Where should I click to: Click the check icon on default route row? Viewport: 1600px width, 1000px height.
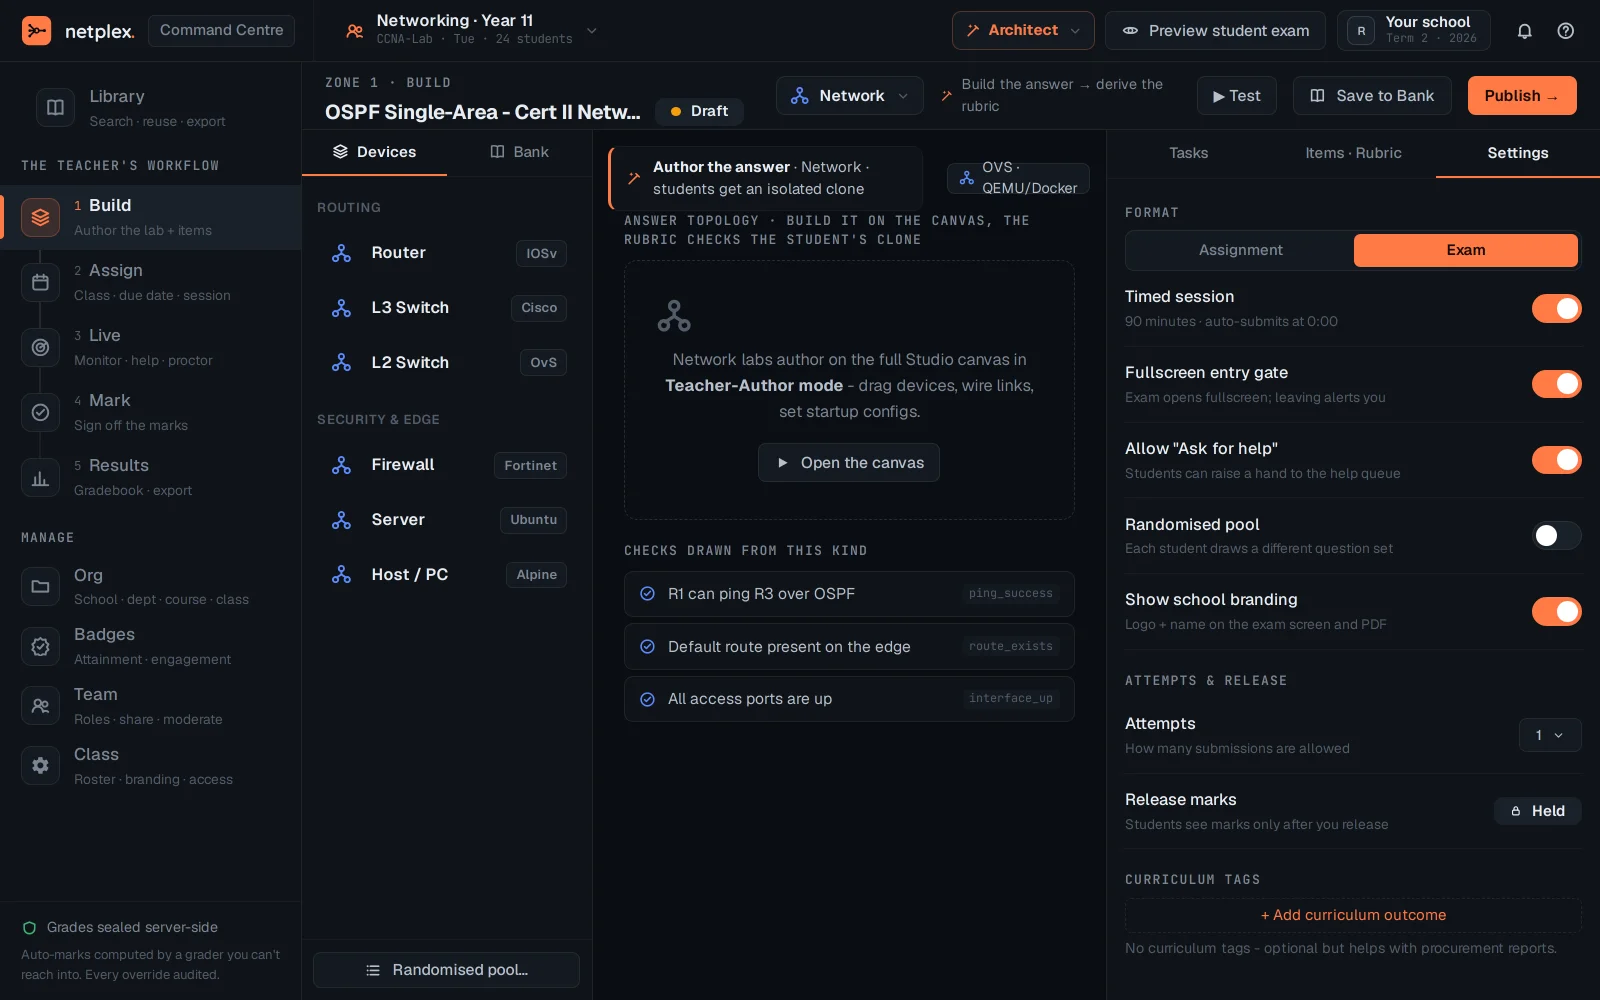click(x=647, y=647)
